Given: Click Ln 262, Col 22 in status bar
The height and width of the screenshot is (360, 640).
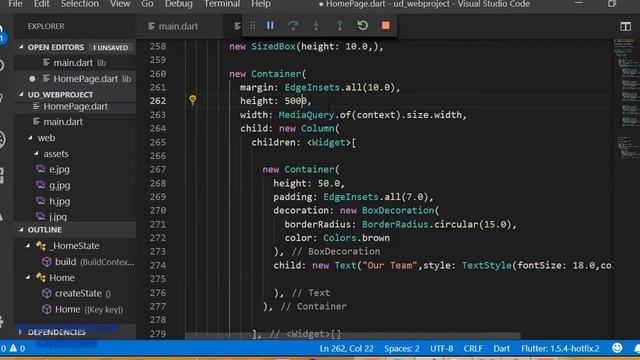Looking at the screenshot, I should click(x=346, y=349).
